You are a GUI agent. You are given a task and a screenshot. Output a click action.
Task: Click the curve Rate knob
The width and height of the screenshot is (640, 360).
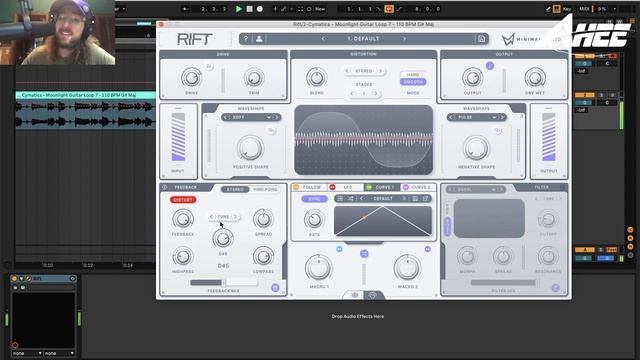(x=314, y=220)
